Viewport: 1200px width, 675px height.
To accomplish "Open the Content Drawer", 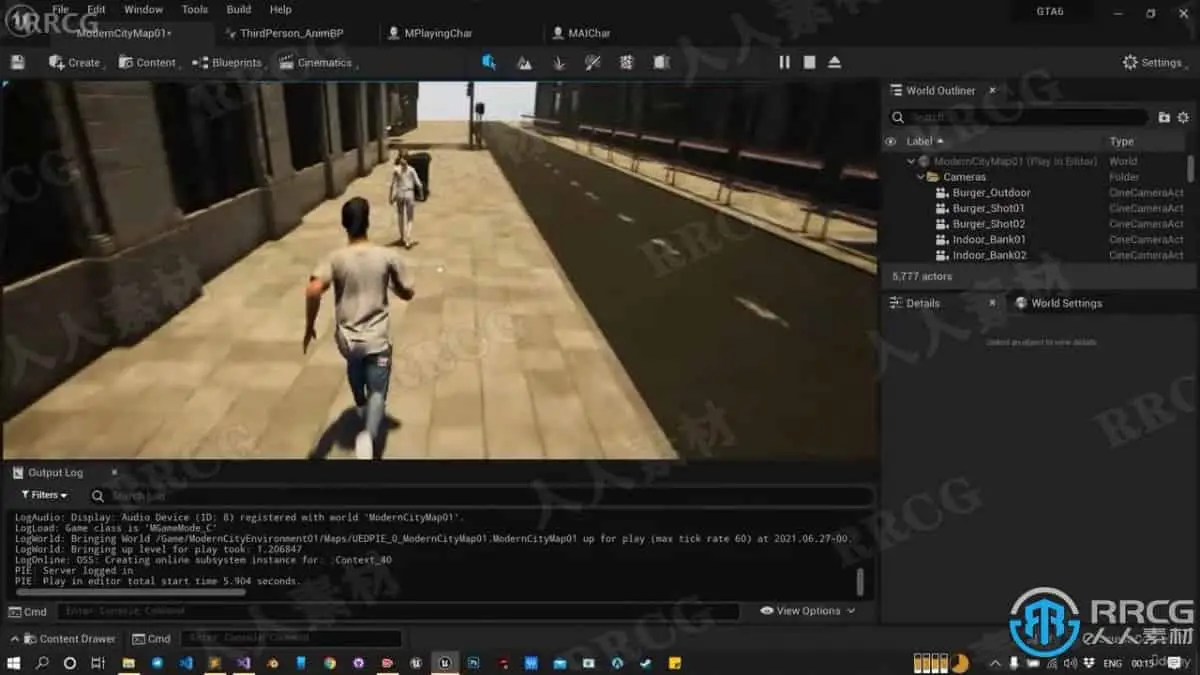I will [68, 638].
